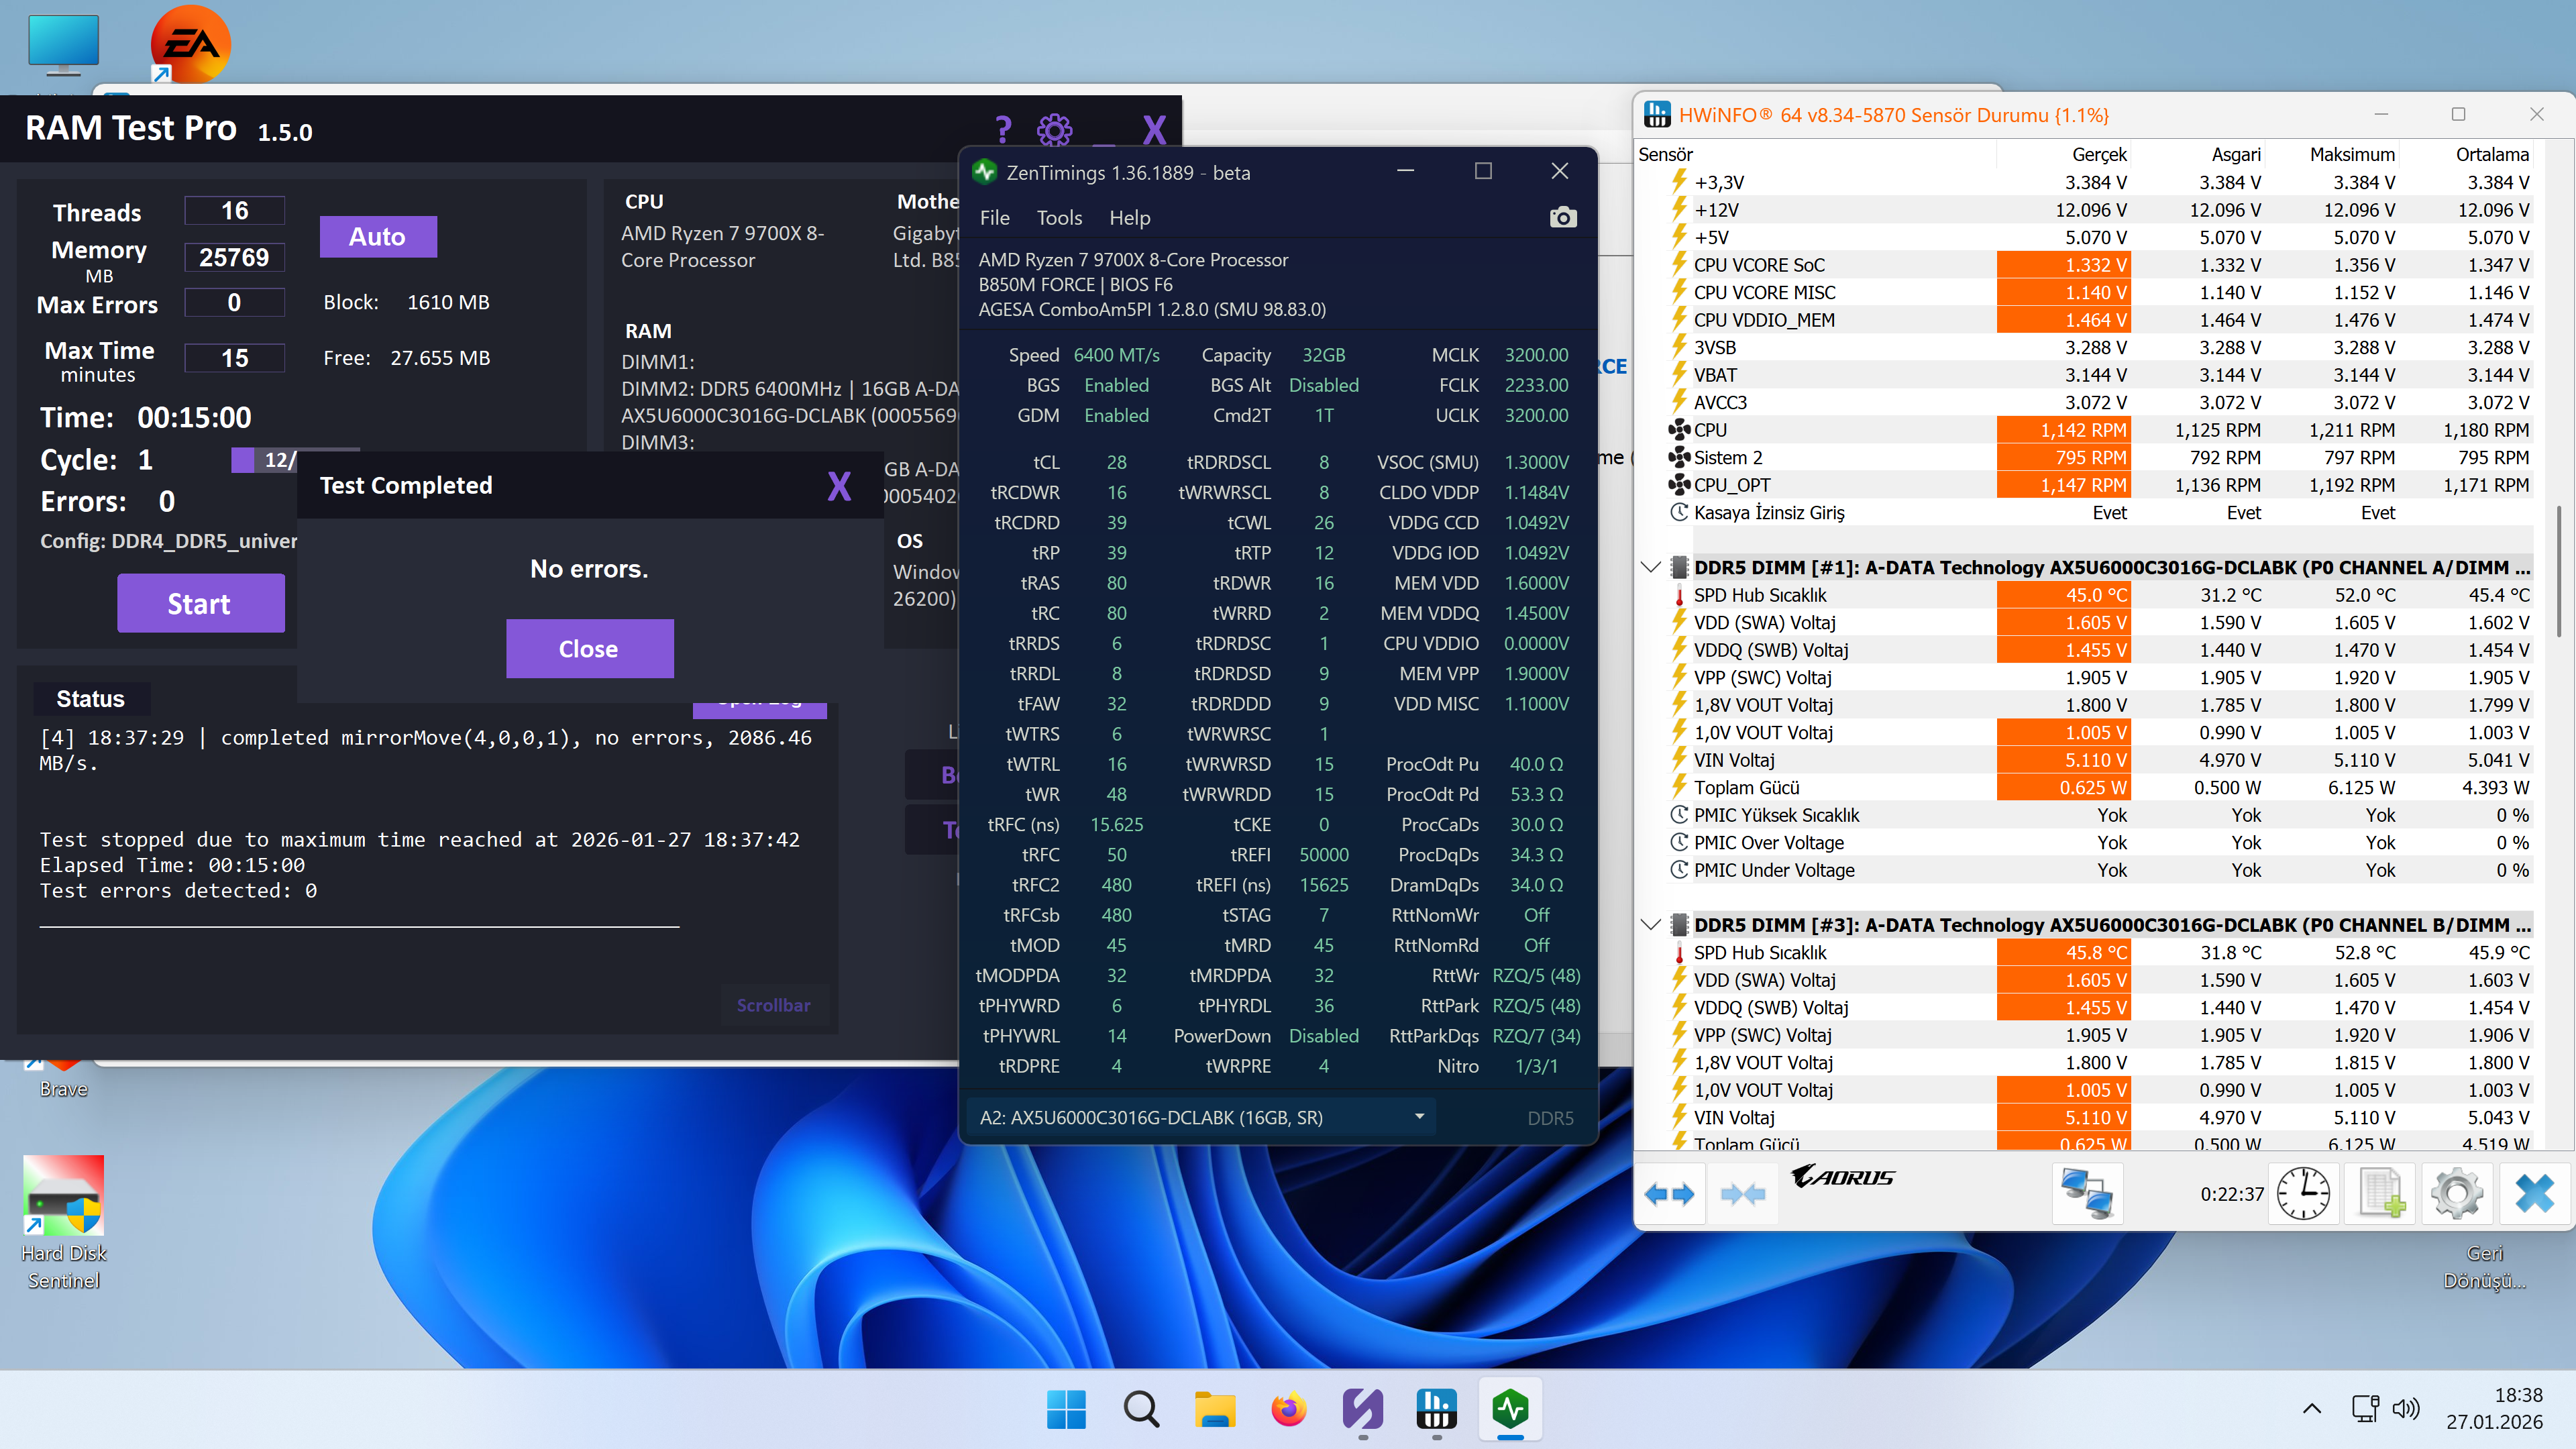Select the "VBAT" sensor row

[2084, 375]
